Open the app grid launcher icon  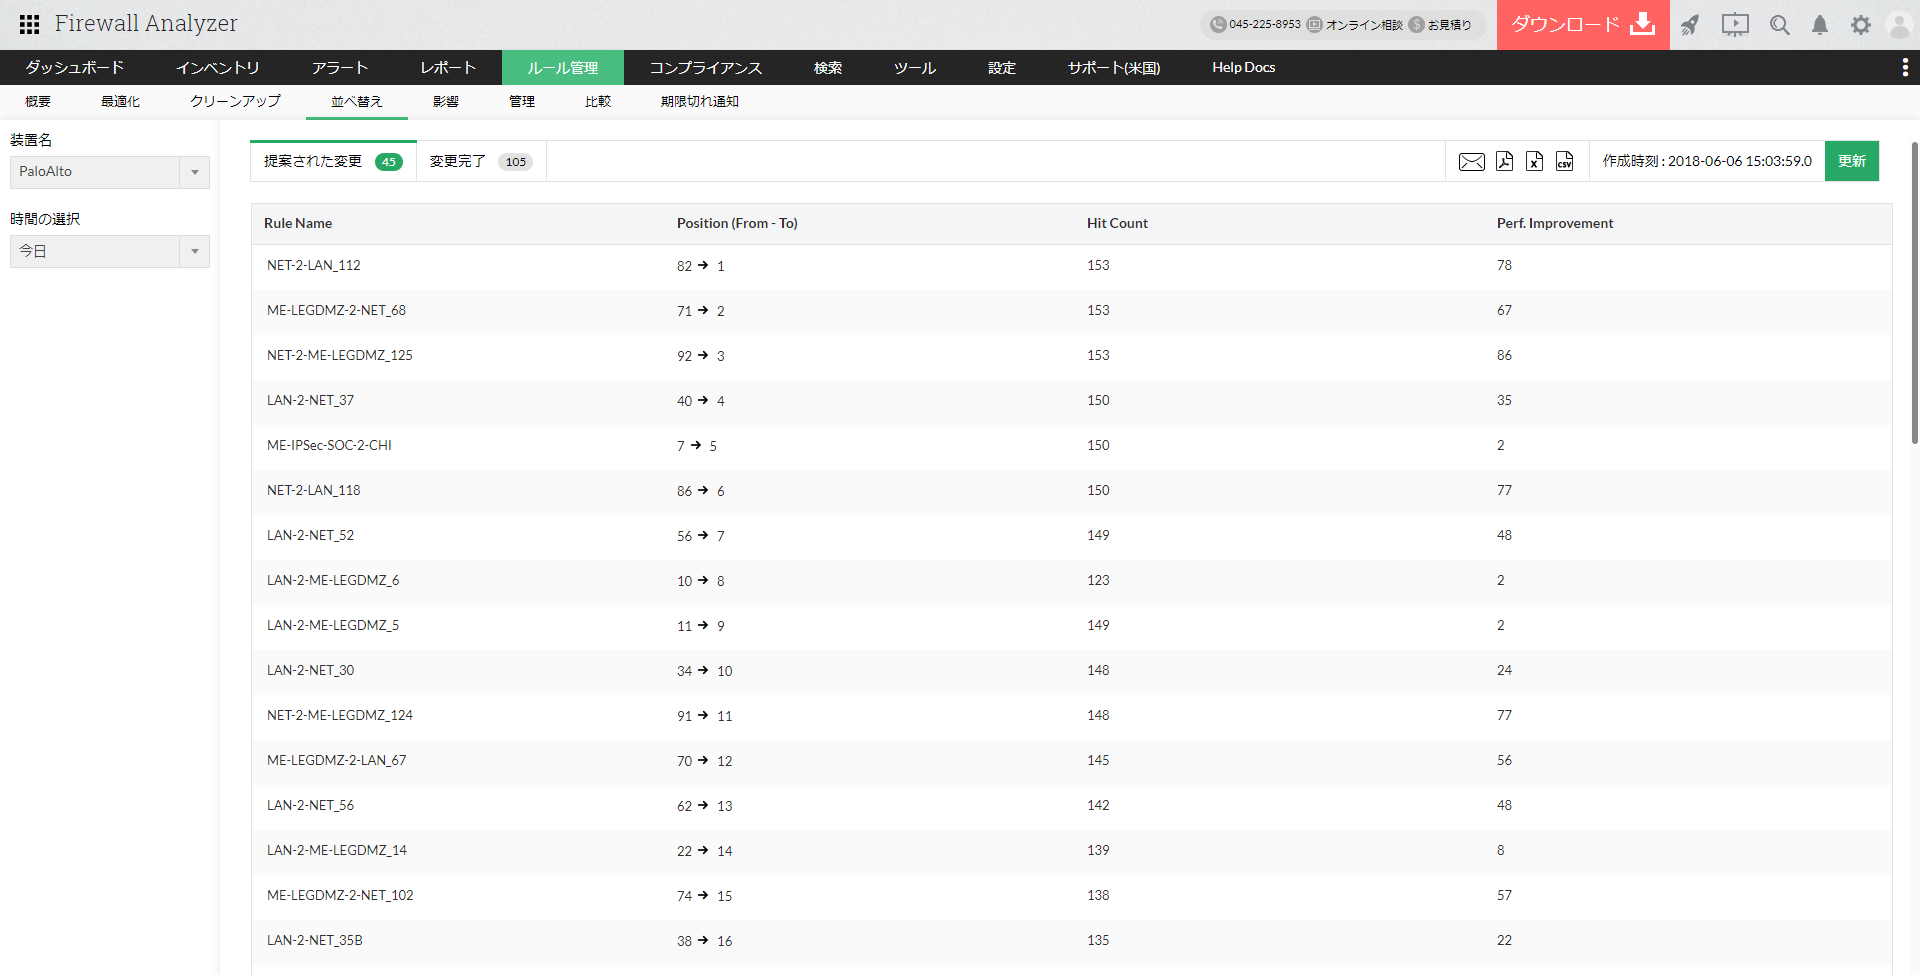click(x=29, y=24)
